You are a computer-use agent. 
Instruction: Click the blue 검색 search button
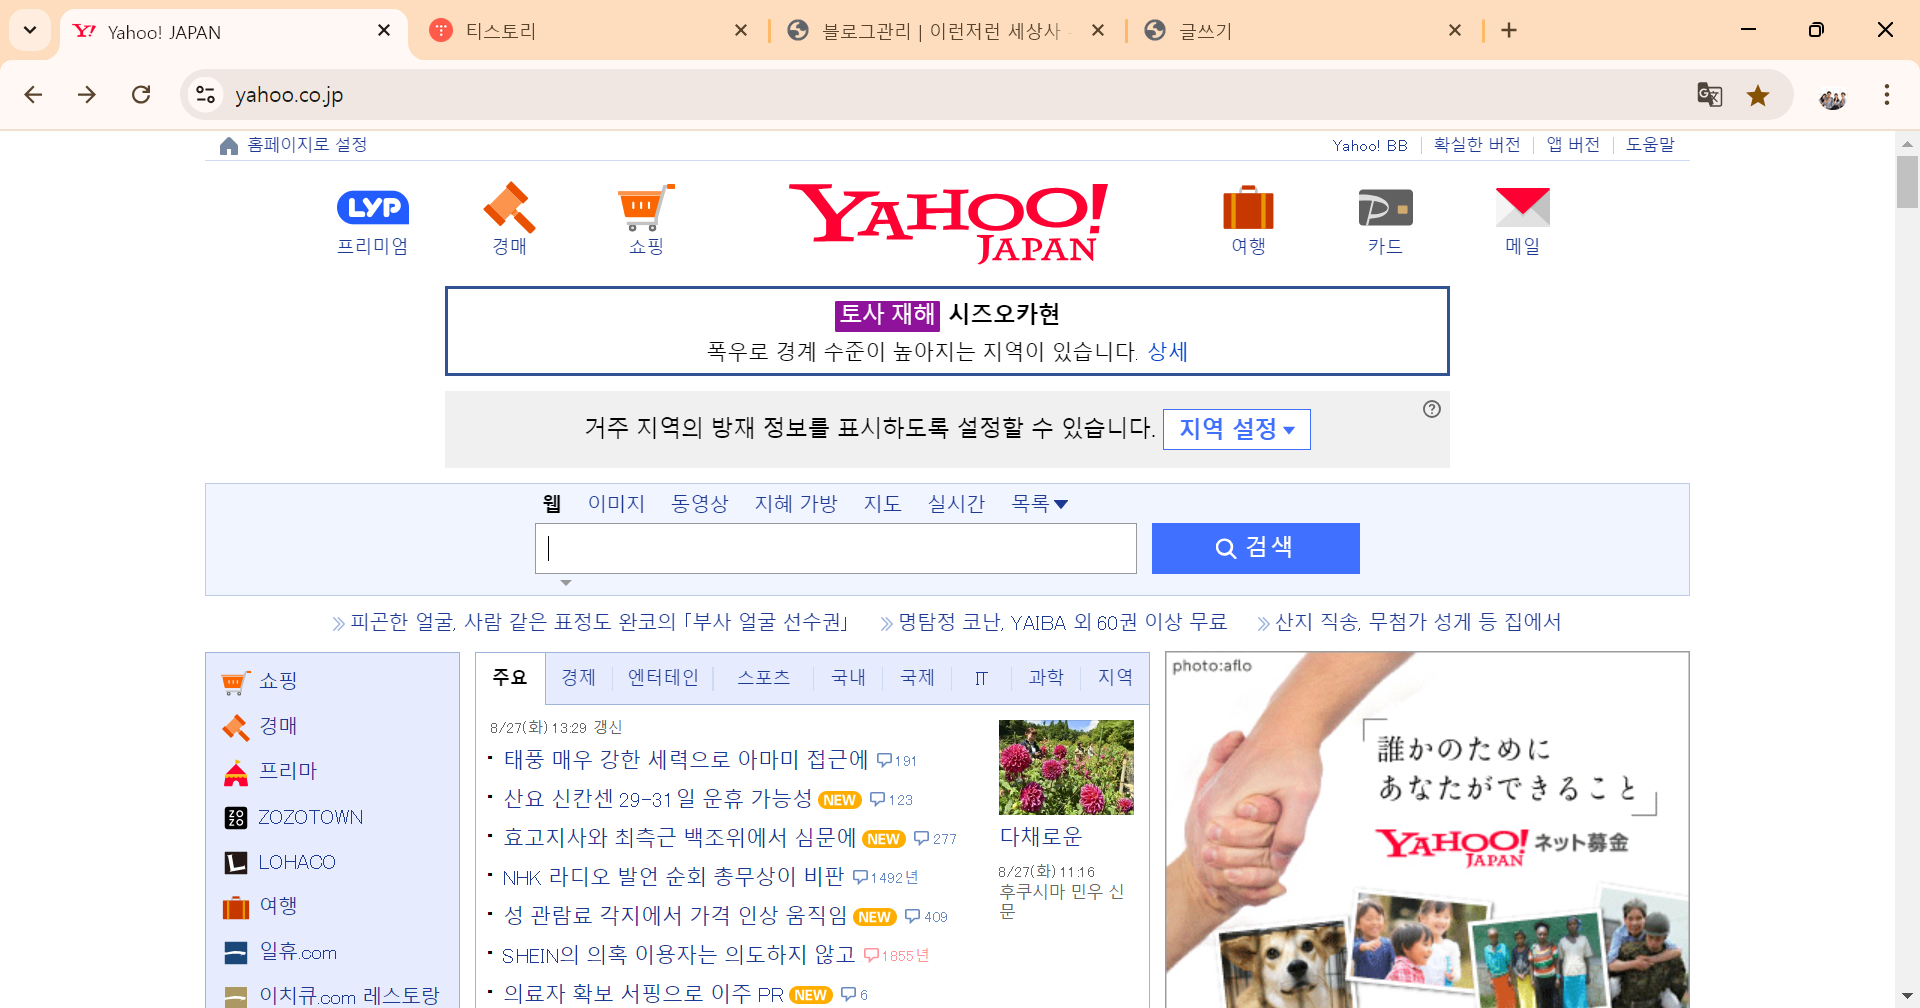[1255, 548]
